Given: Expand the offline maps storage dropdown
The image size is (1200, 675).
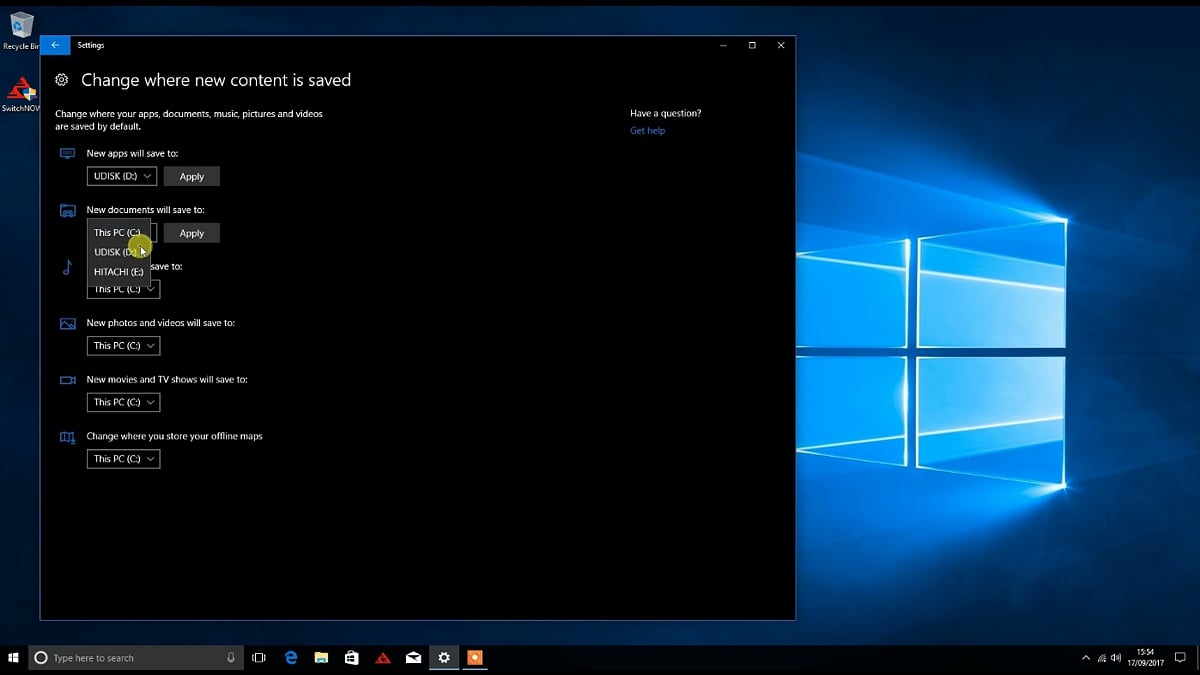Looking at the screenshot, I should [123, 458].
